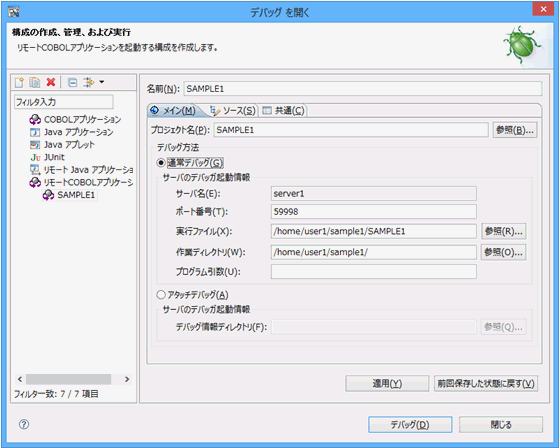Select アタッチデバッグ(A) radio button
Viewport: 560px width, 448px height.
click(161, 295)
